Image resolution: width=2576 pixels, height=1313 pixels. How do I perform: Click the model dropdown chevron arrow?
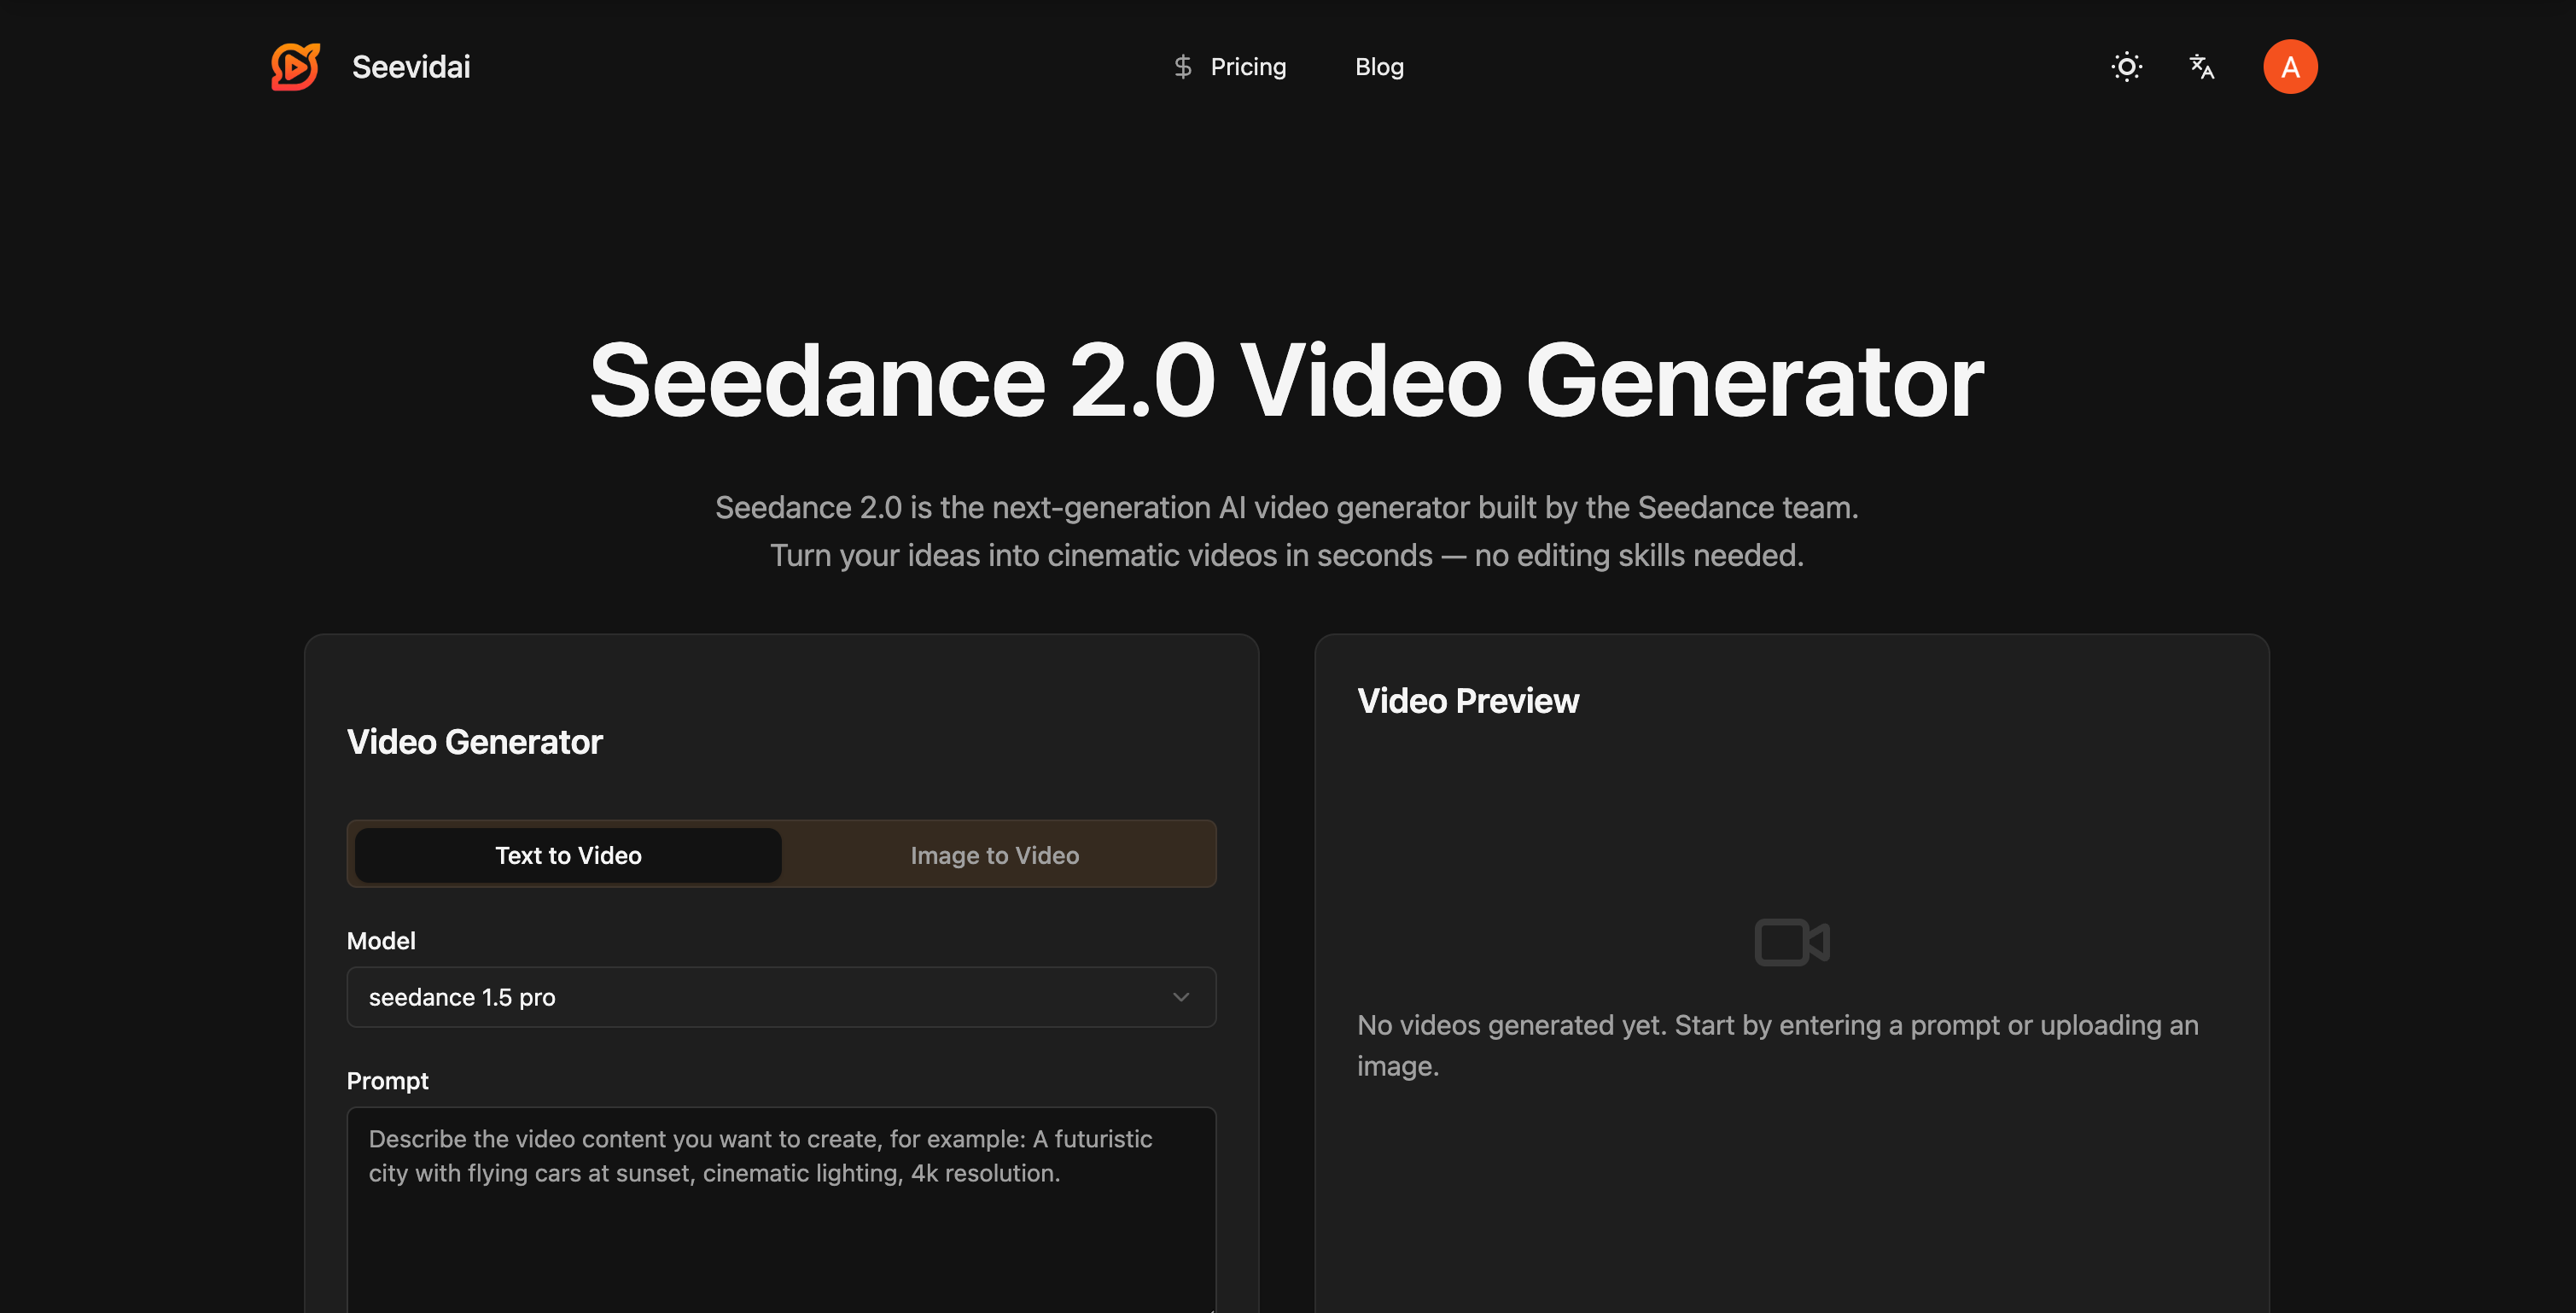[1180, 997]
